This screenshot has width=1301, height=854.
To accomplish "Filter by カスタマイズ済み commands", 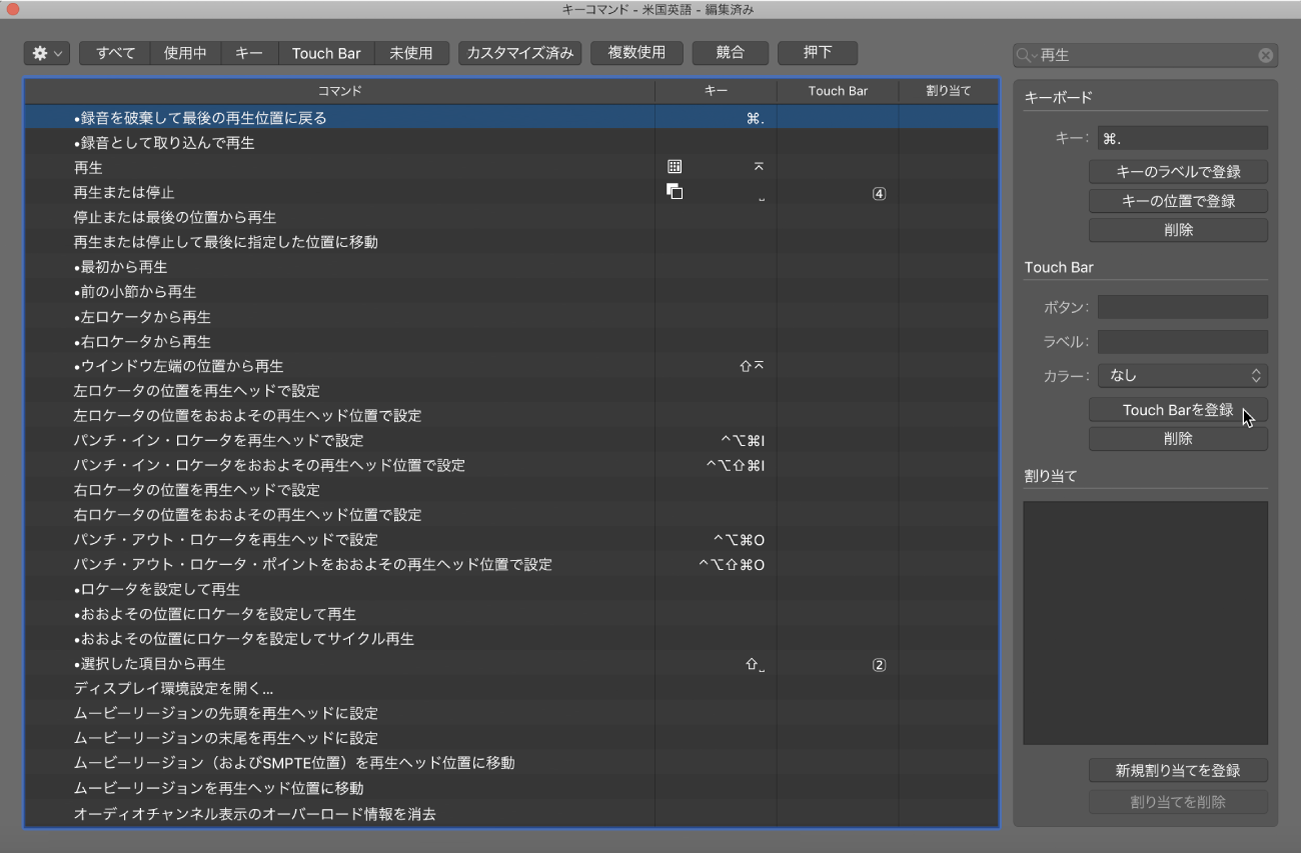I will (520, 53).
